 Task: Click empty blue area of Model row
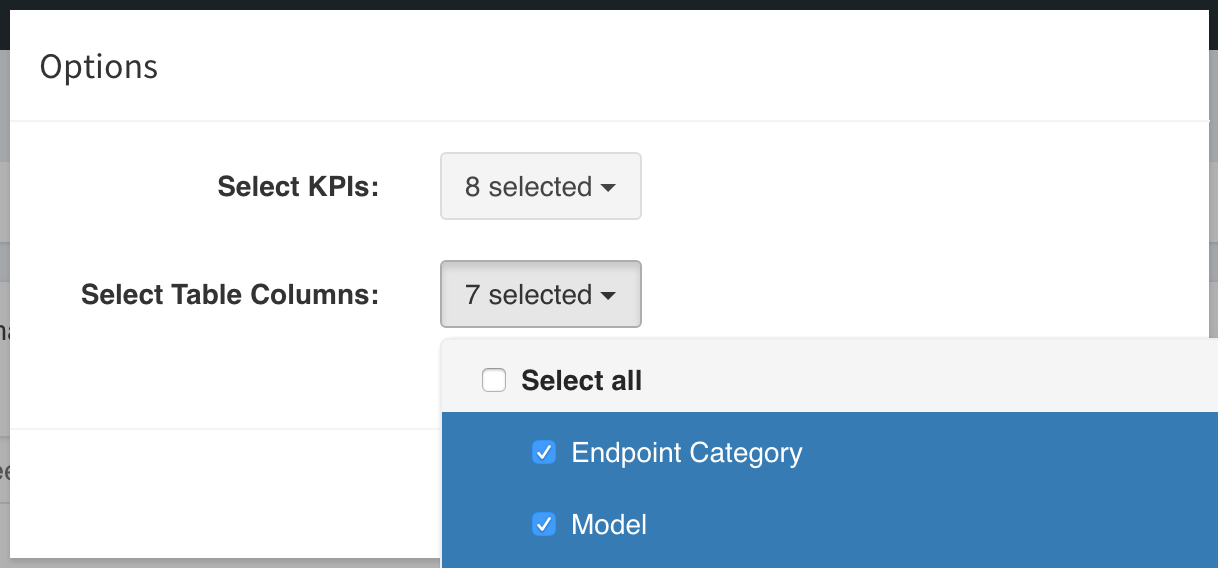coord(930,524)
